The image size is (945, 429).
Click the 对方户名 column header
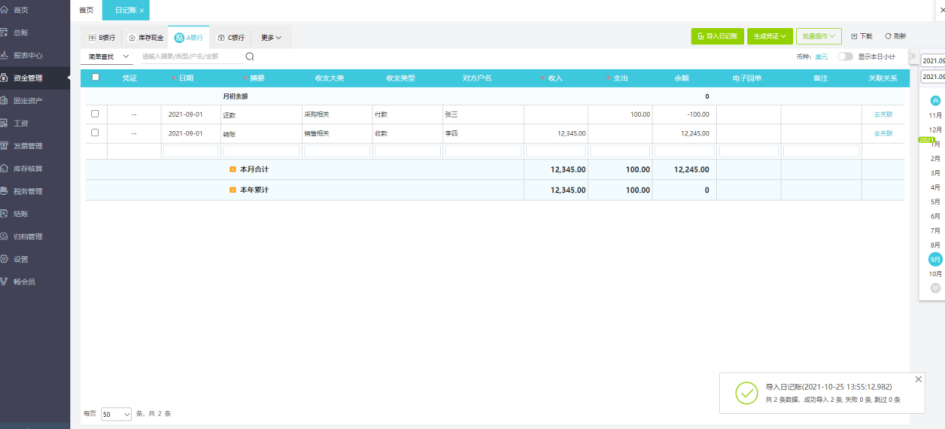[477, 78]
